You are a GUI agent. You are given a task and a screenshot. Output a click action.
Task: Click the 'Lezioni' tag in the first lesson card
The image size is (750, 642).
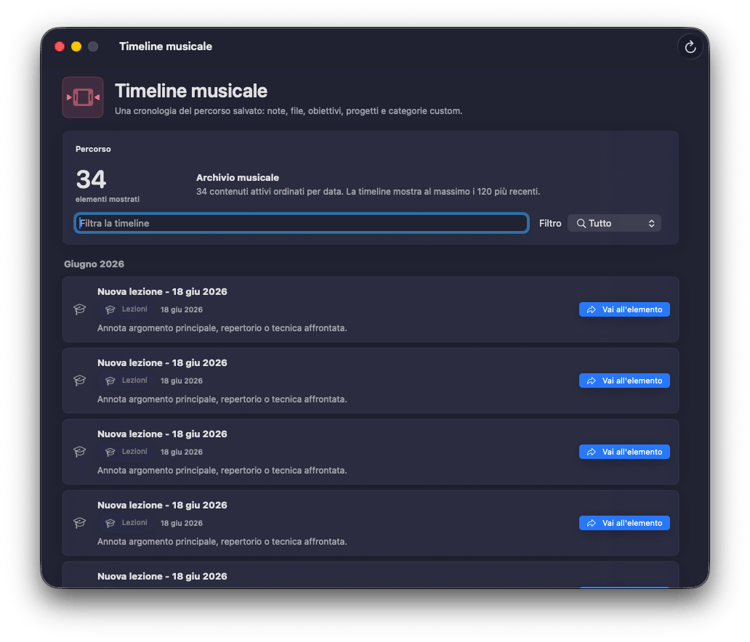126,310
